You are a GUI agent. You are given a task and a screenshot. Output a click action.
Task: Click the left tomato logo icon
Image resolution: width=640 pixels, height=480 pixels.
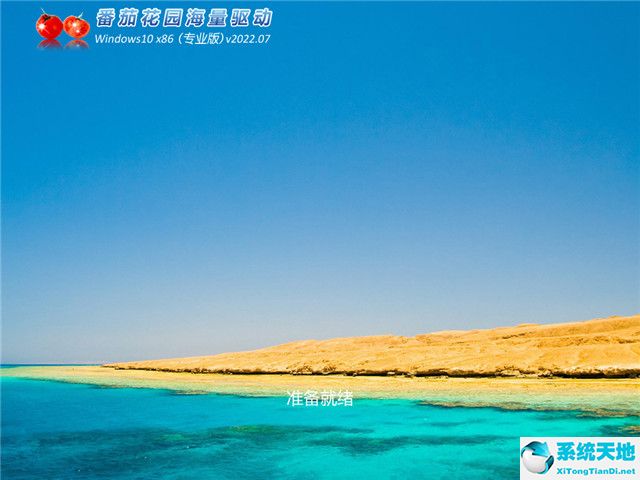click(49, 26)
